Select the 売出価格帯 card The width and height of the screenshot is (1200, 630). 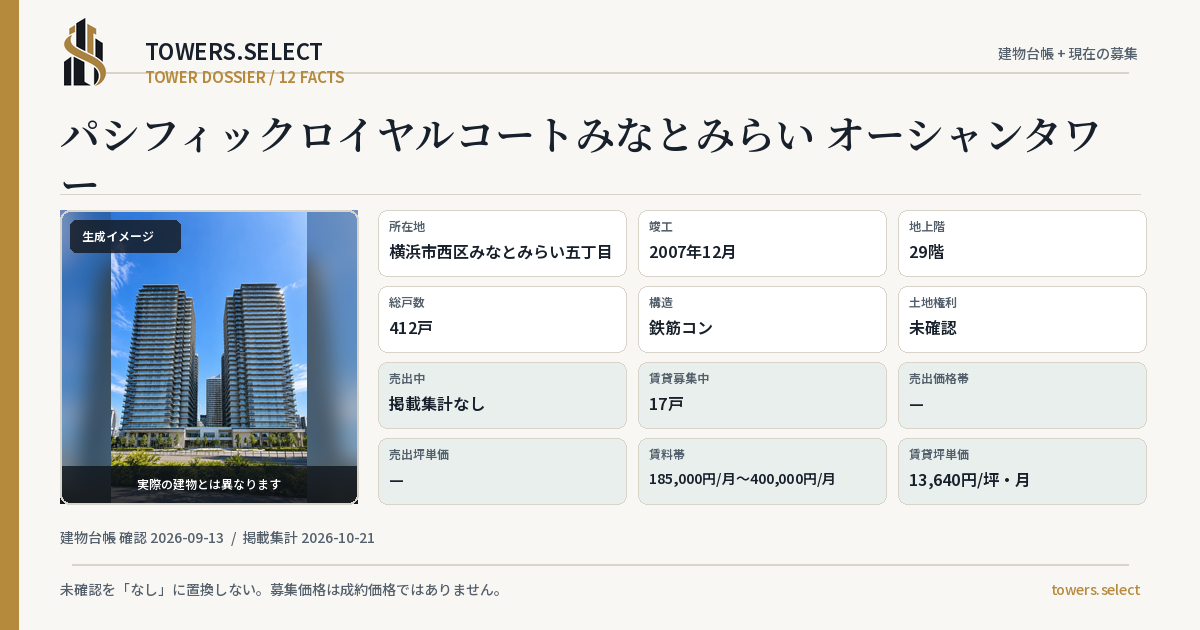1022,395
